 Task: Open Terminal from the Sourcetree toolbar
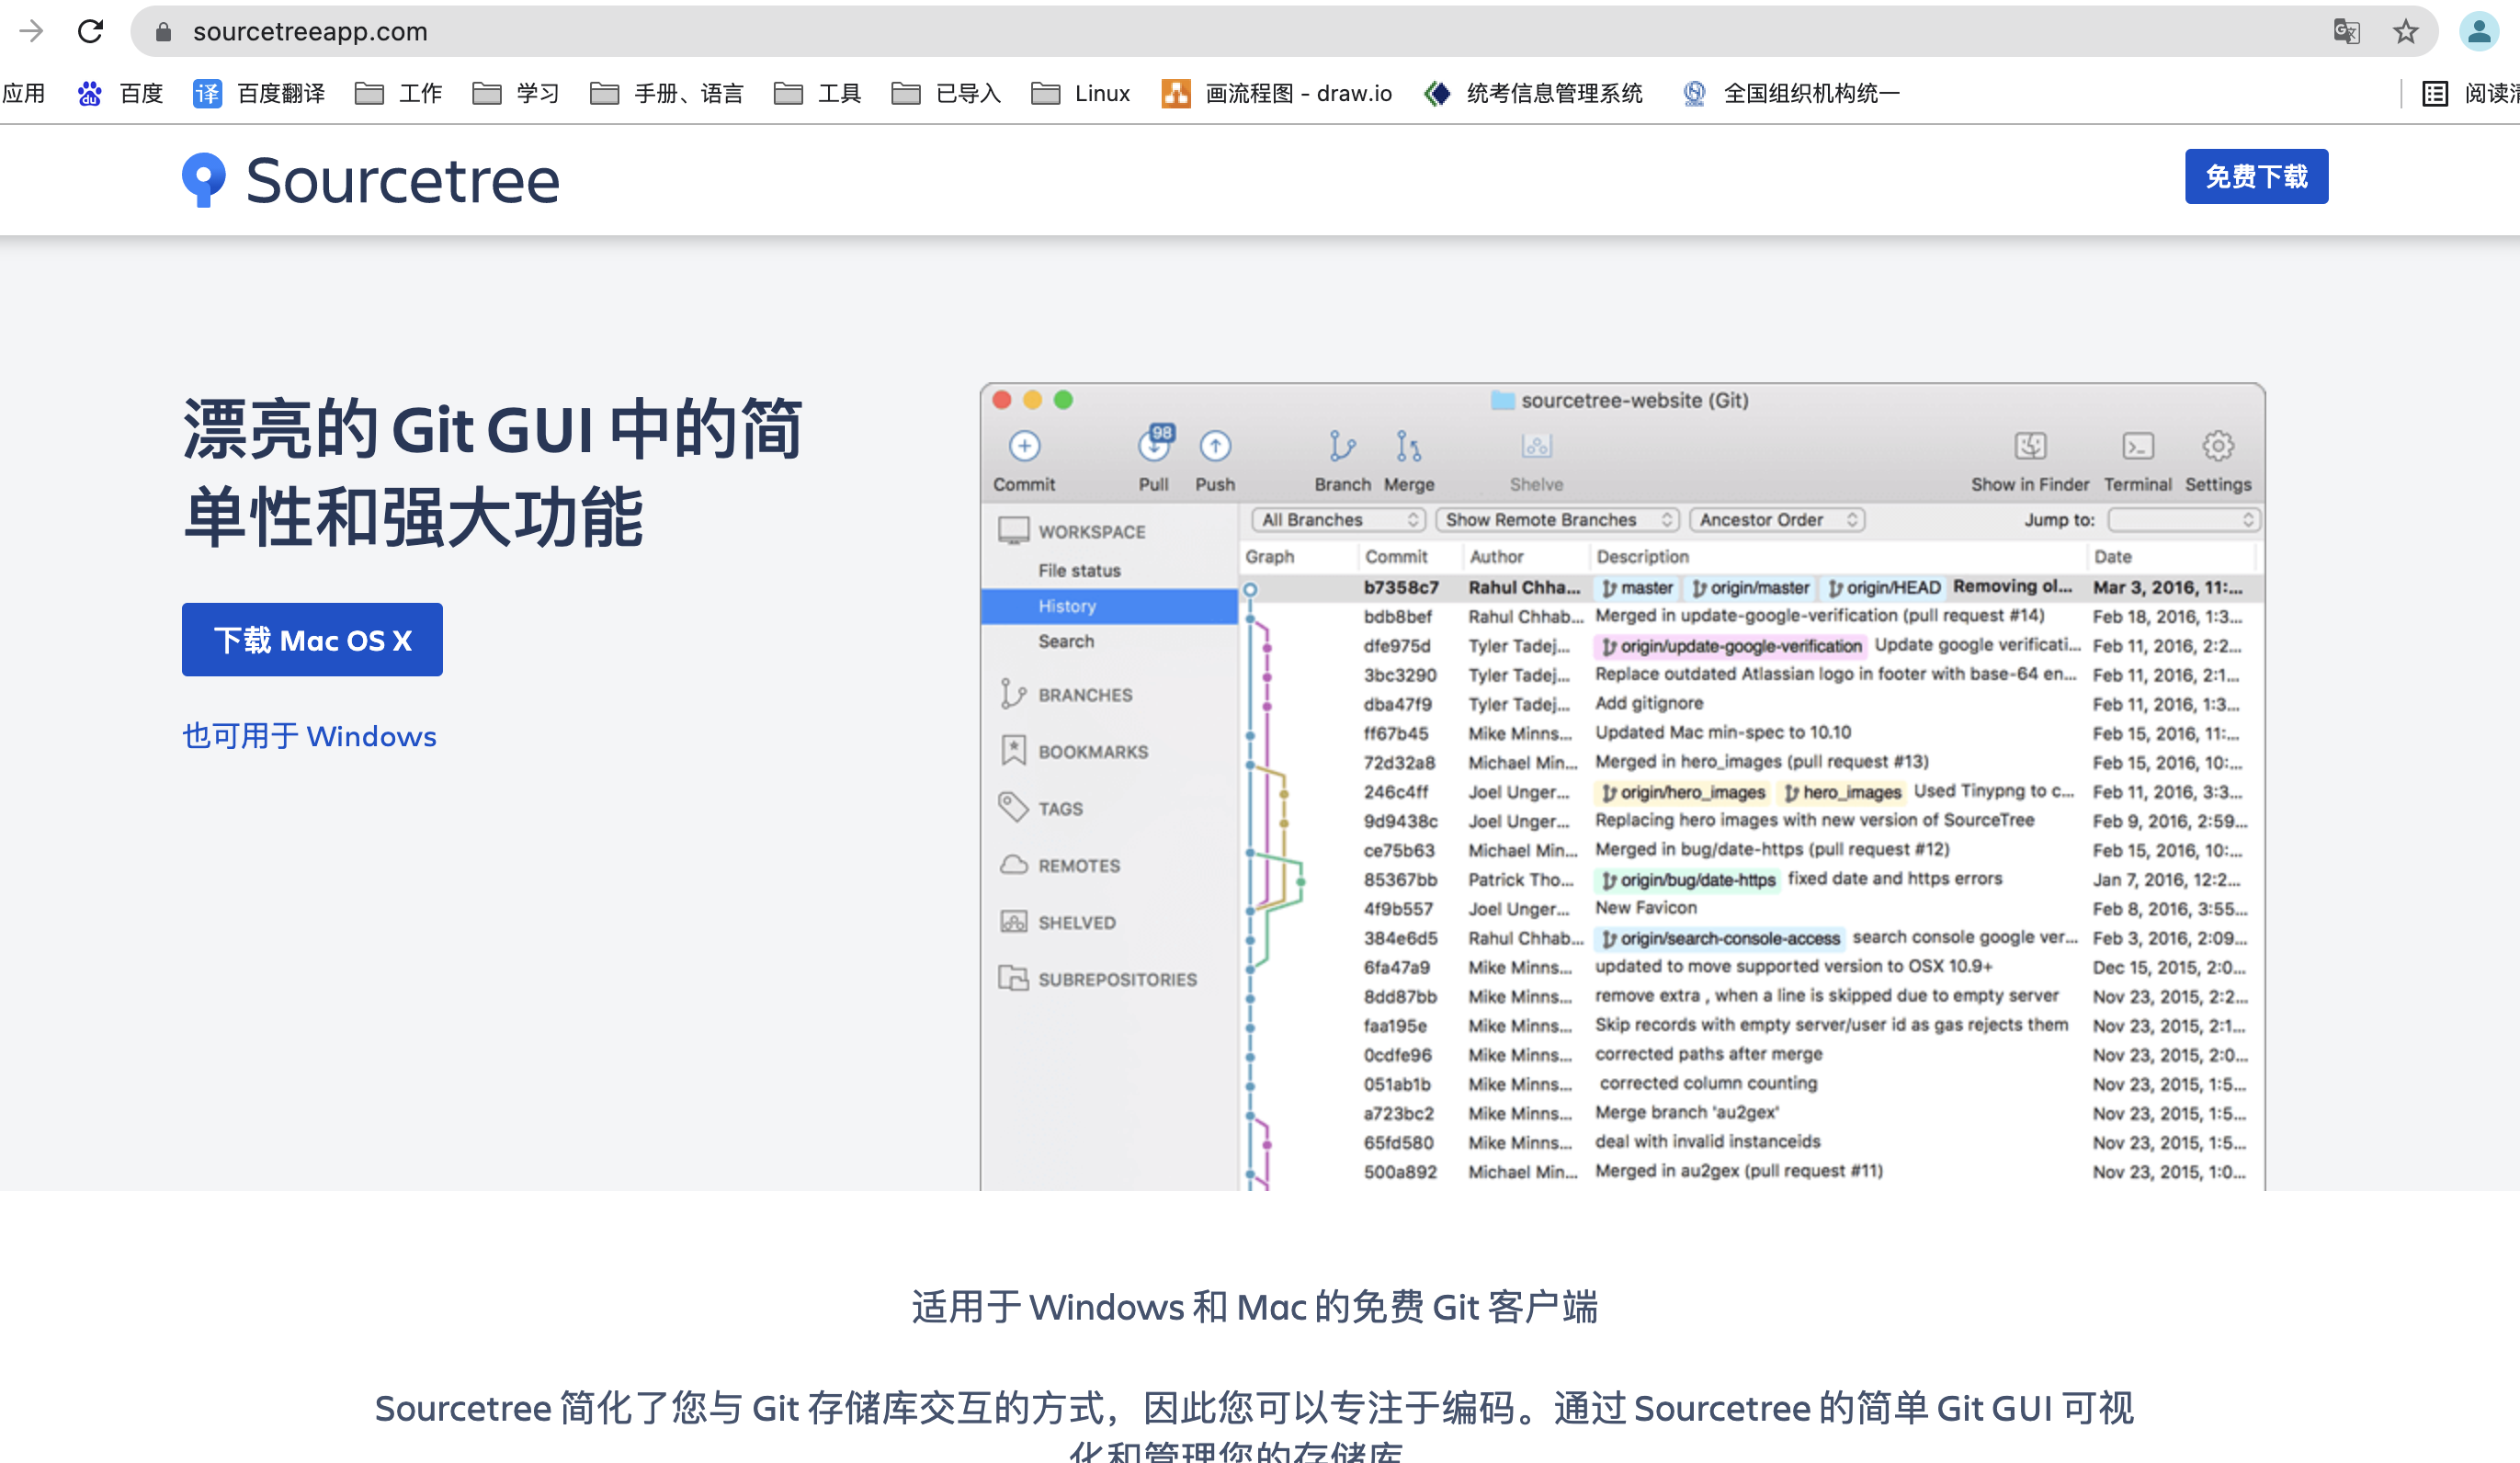pos(2138,447)
